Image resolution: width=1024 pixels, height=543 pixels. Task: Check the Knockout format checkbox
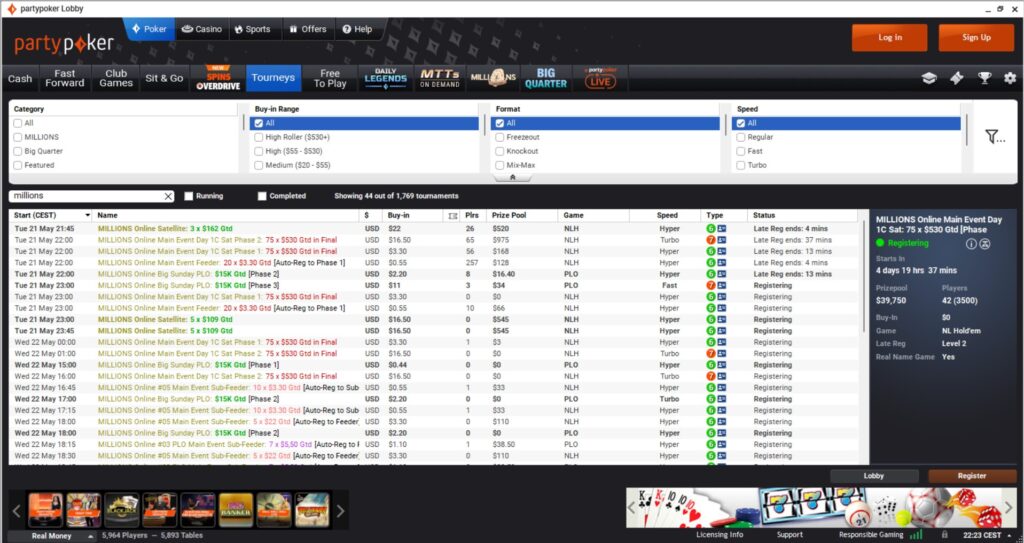[x=500, y=151]
